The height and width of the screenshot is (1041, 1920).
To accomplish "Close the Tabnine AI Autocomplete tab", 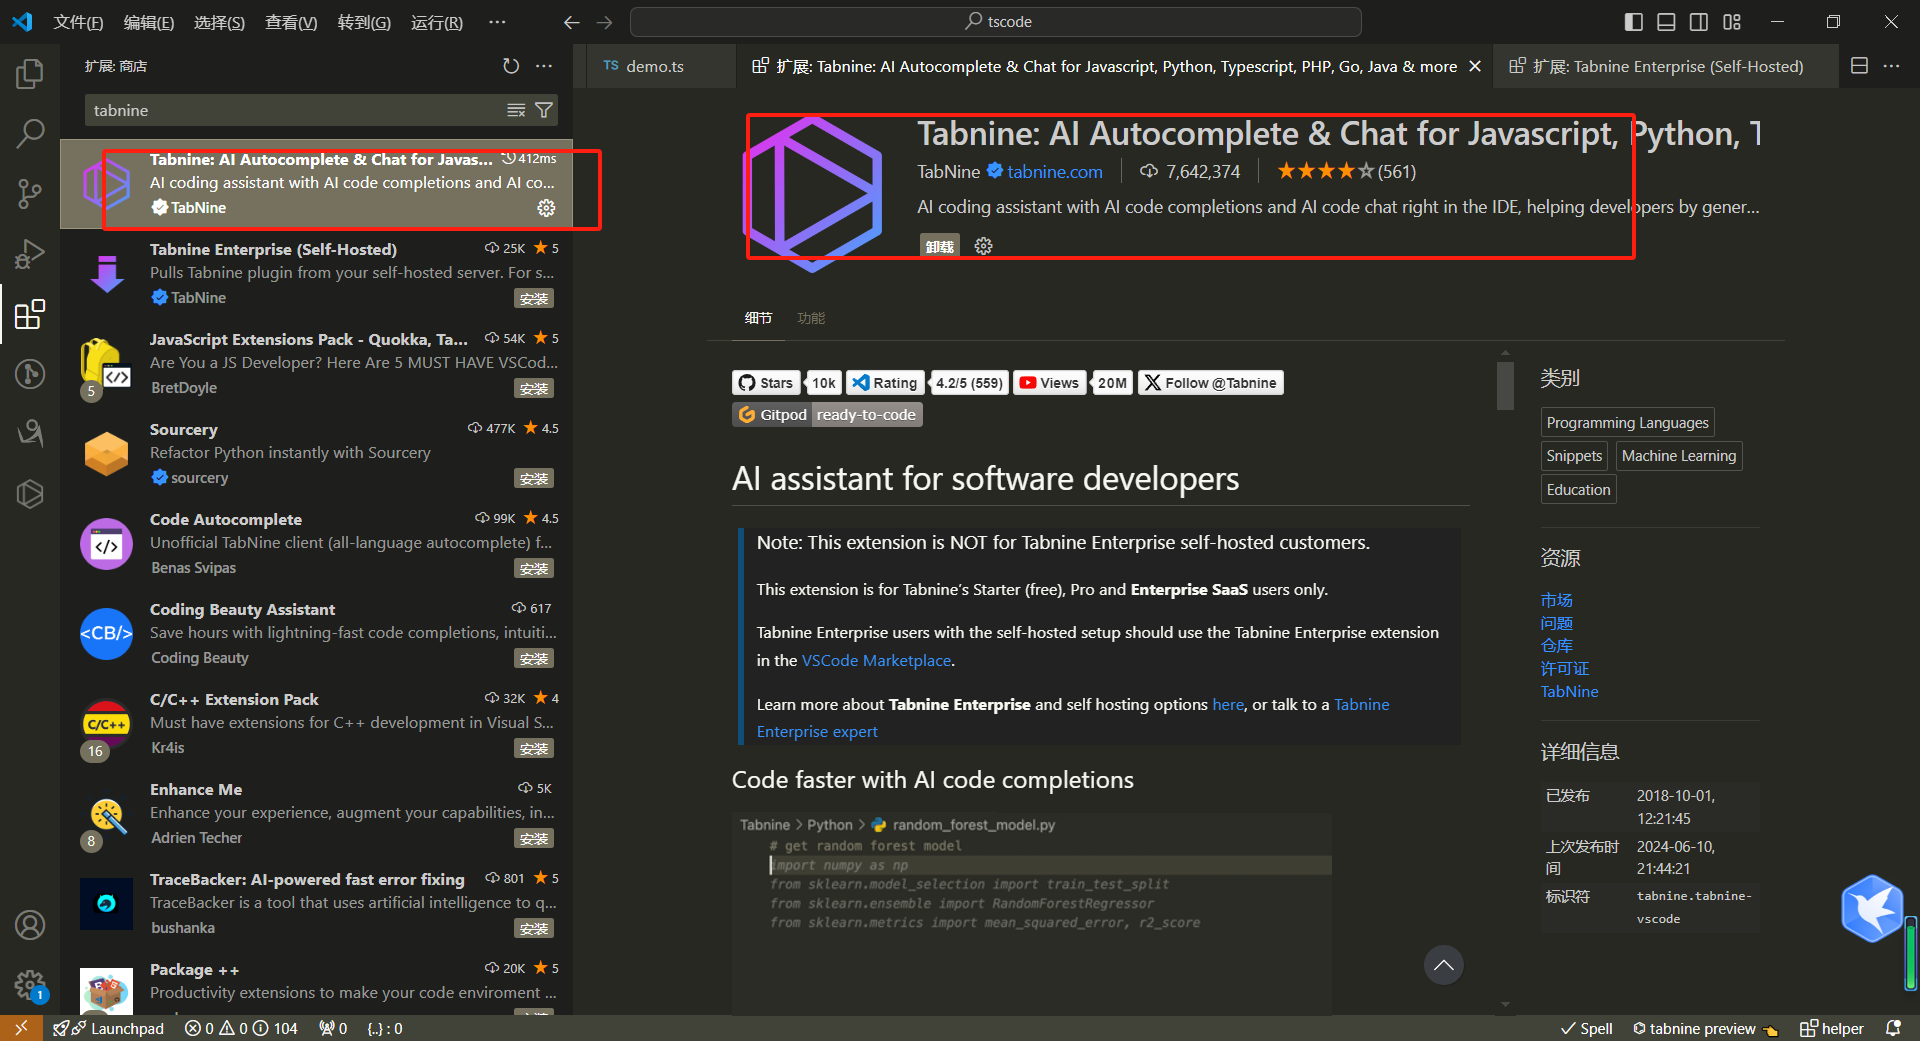I will [x=1475, y=66].
